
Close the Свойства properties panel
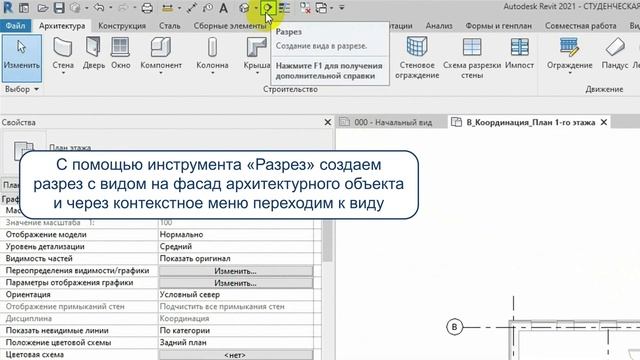pos(327,122)
